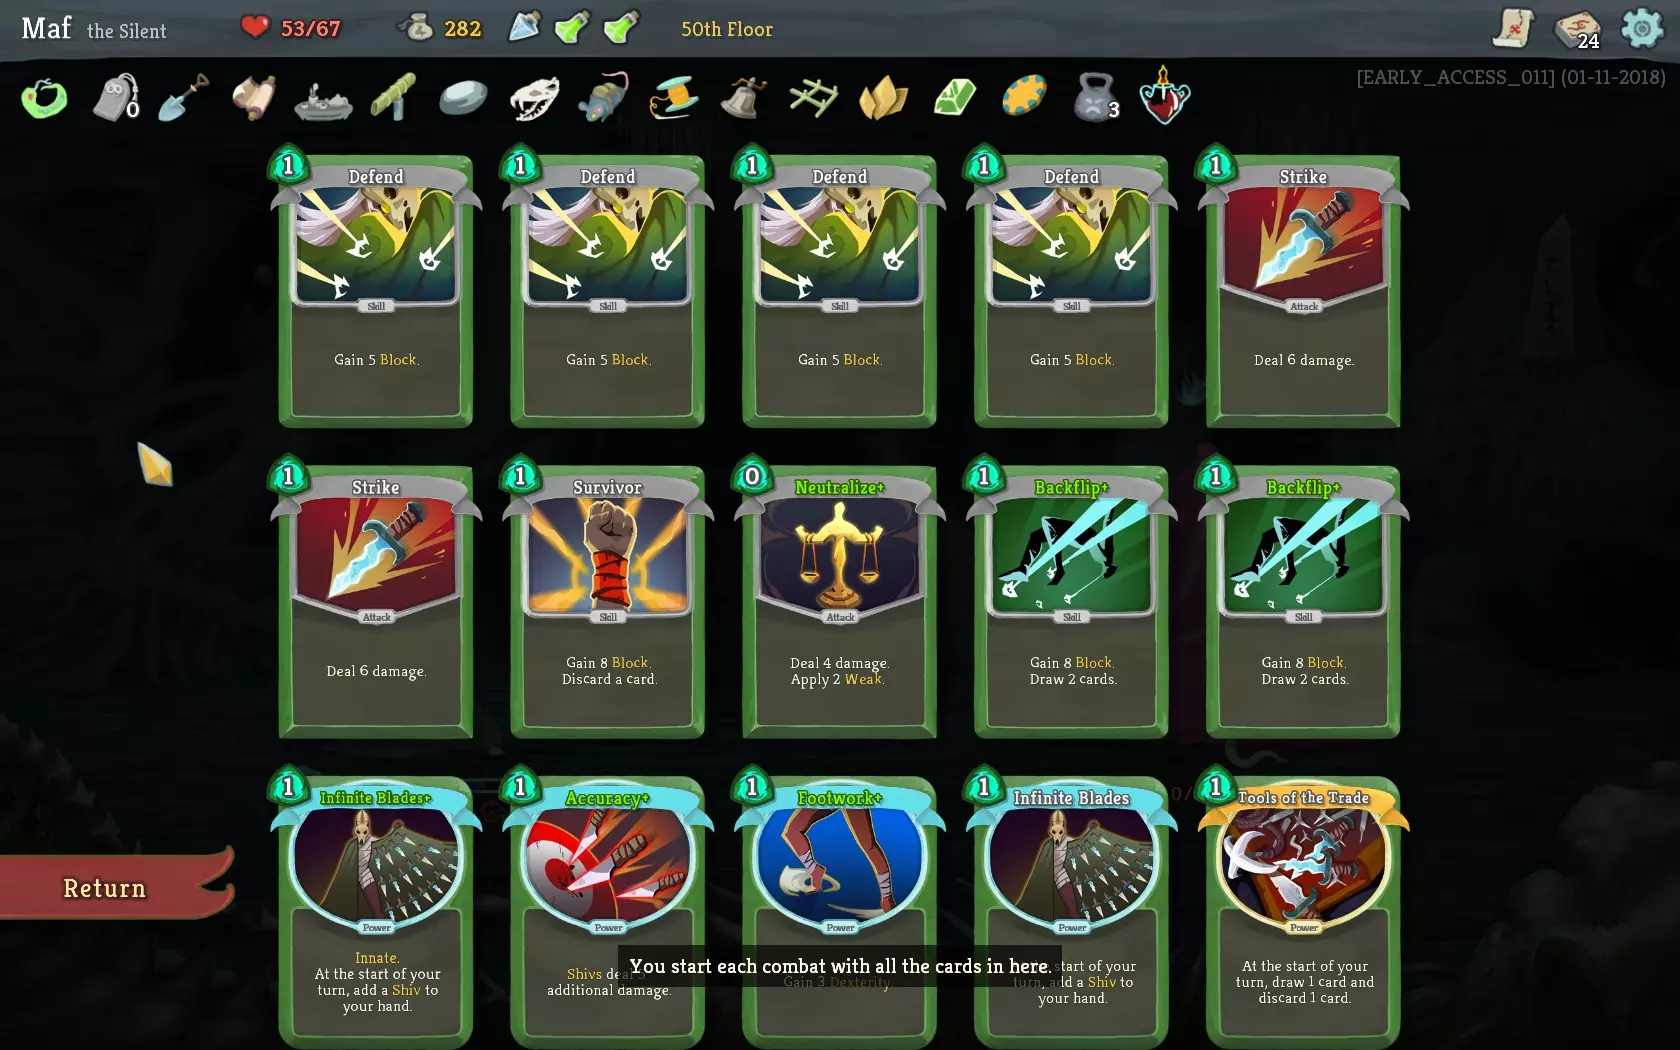This screenshot has height=1050, width=1680.
Task: Select the Survivor card
Action: pyautogui.click(x=607, y=602)
